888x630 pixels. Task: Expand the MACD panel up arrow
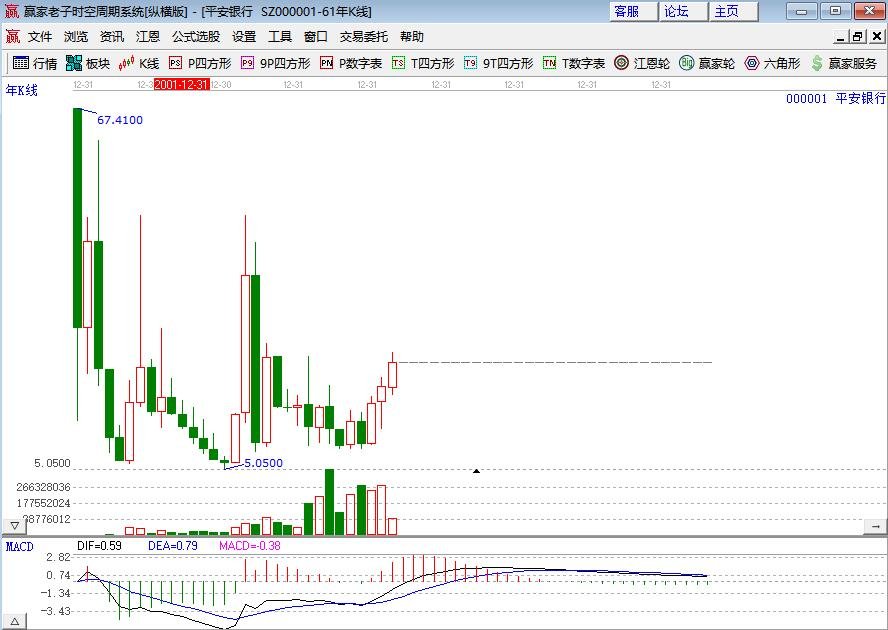coord(15,622)
